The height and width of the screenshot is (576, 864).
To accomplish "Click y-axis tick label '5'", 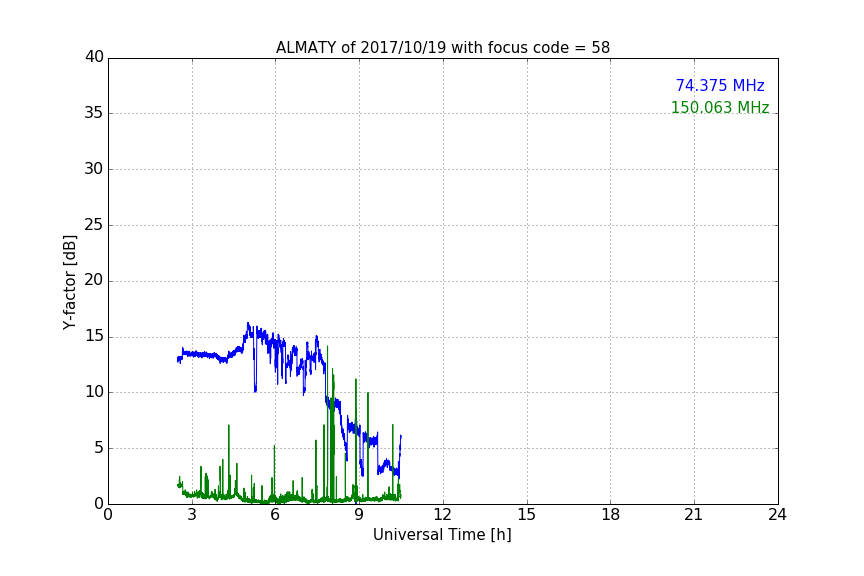I will pos(99,448).
